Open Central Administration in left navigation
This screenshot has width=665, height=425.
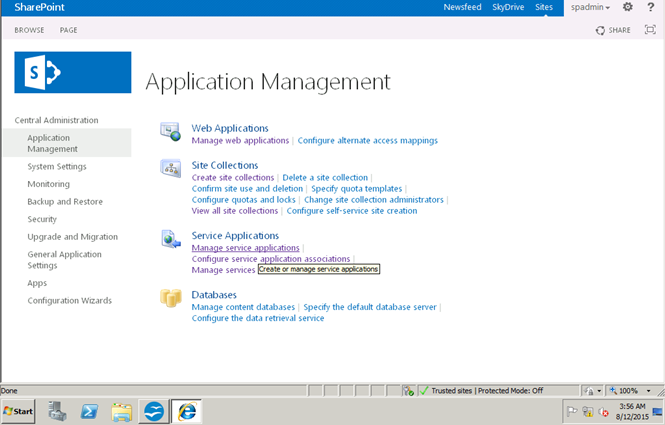pos(56,120)
